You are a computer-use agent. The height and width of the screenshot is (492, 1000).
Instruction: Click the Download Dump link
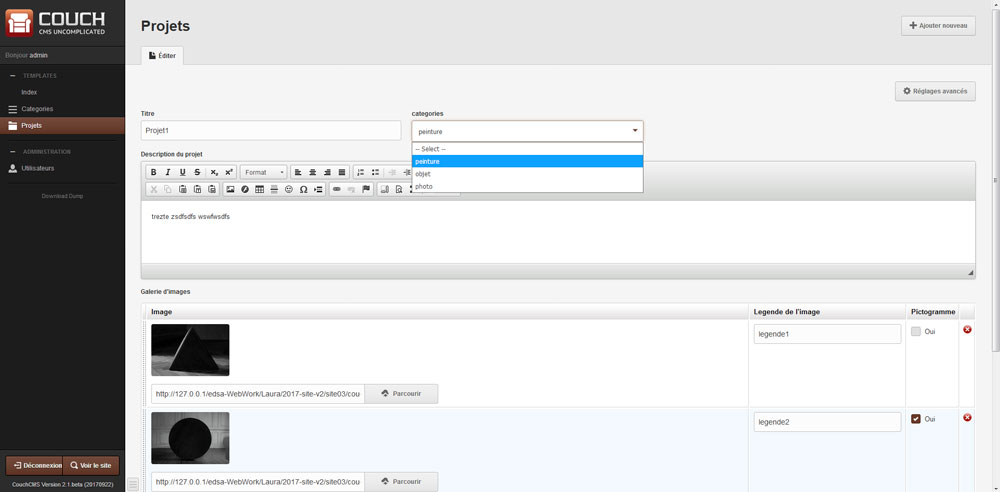(62, 196)
